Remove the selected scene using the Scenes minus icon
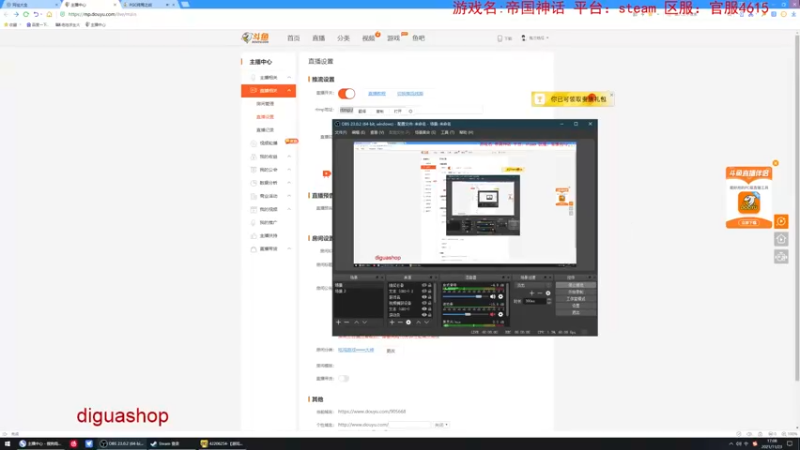800x450 pixels. point(346,322)
